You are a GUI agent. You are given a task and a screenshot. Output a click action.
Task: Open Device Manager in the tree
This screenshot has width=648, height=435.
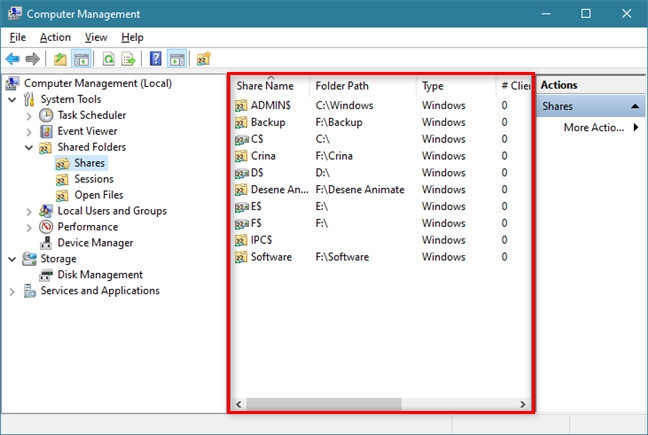pyautogui.click(x=95, y=243)
